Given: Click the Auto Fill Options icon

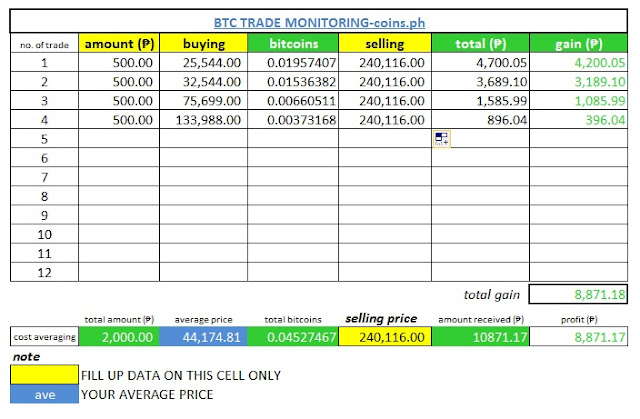Looking at the screenshot, I should [x=442, y=139].
